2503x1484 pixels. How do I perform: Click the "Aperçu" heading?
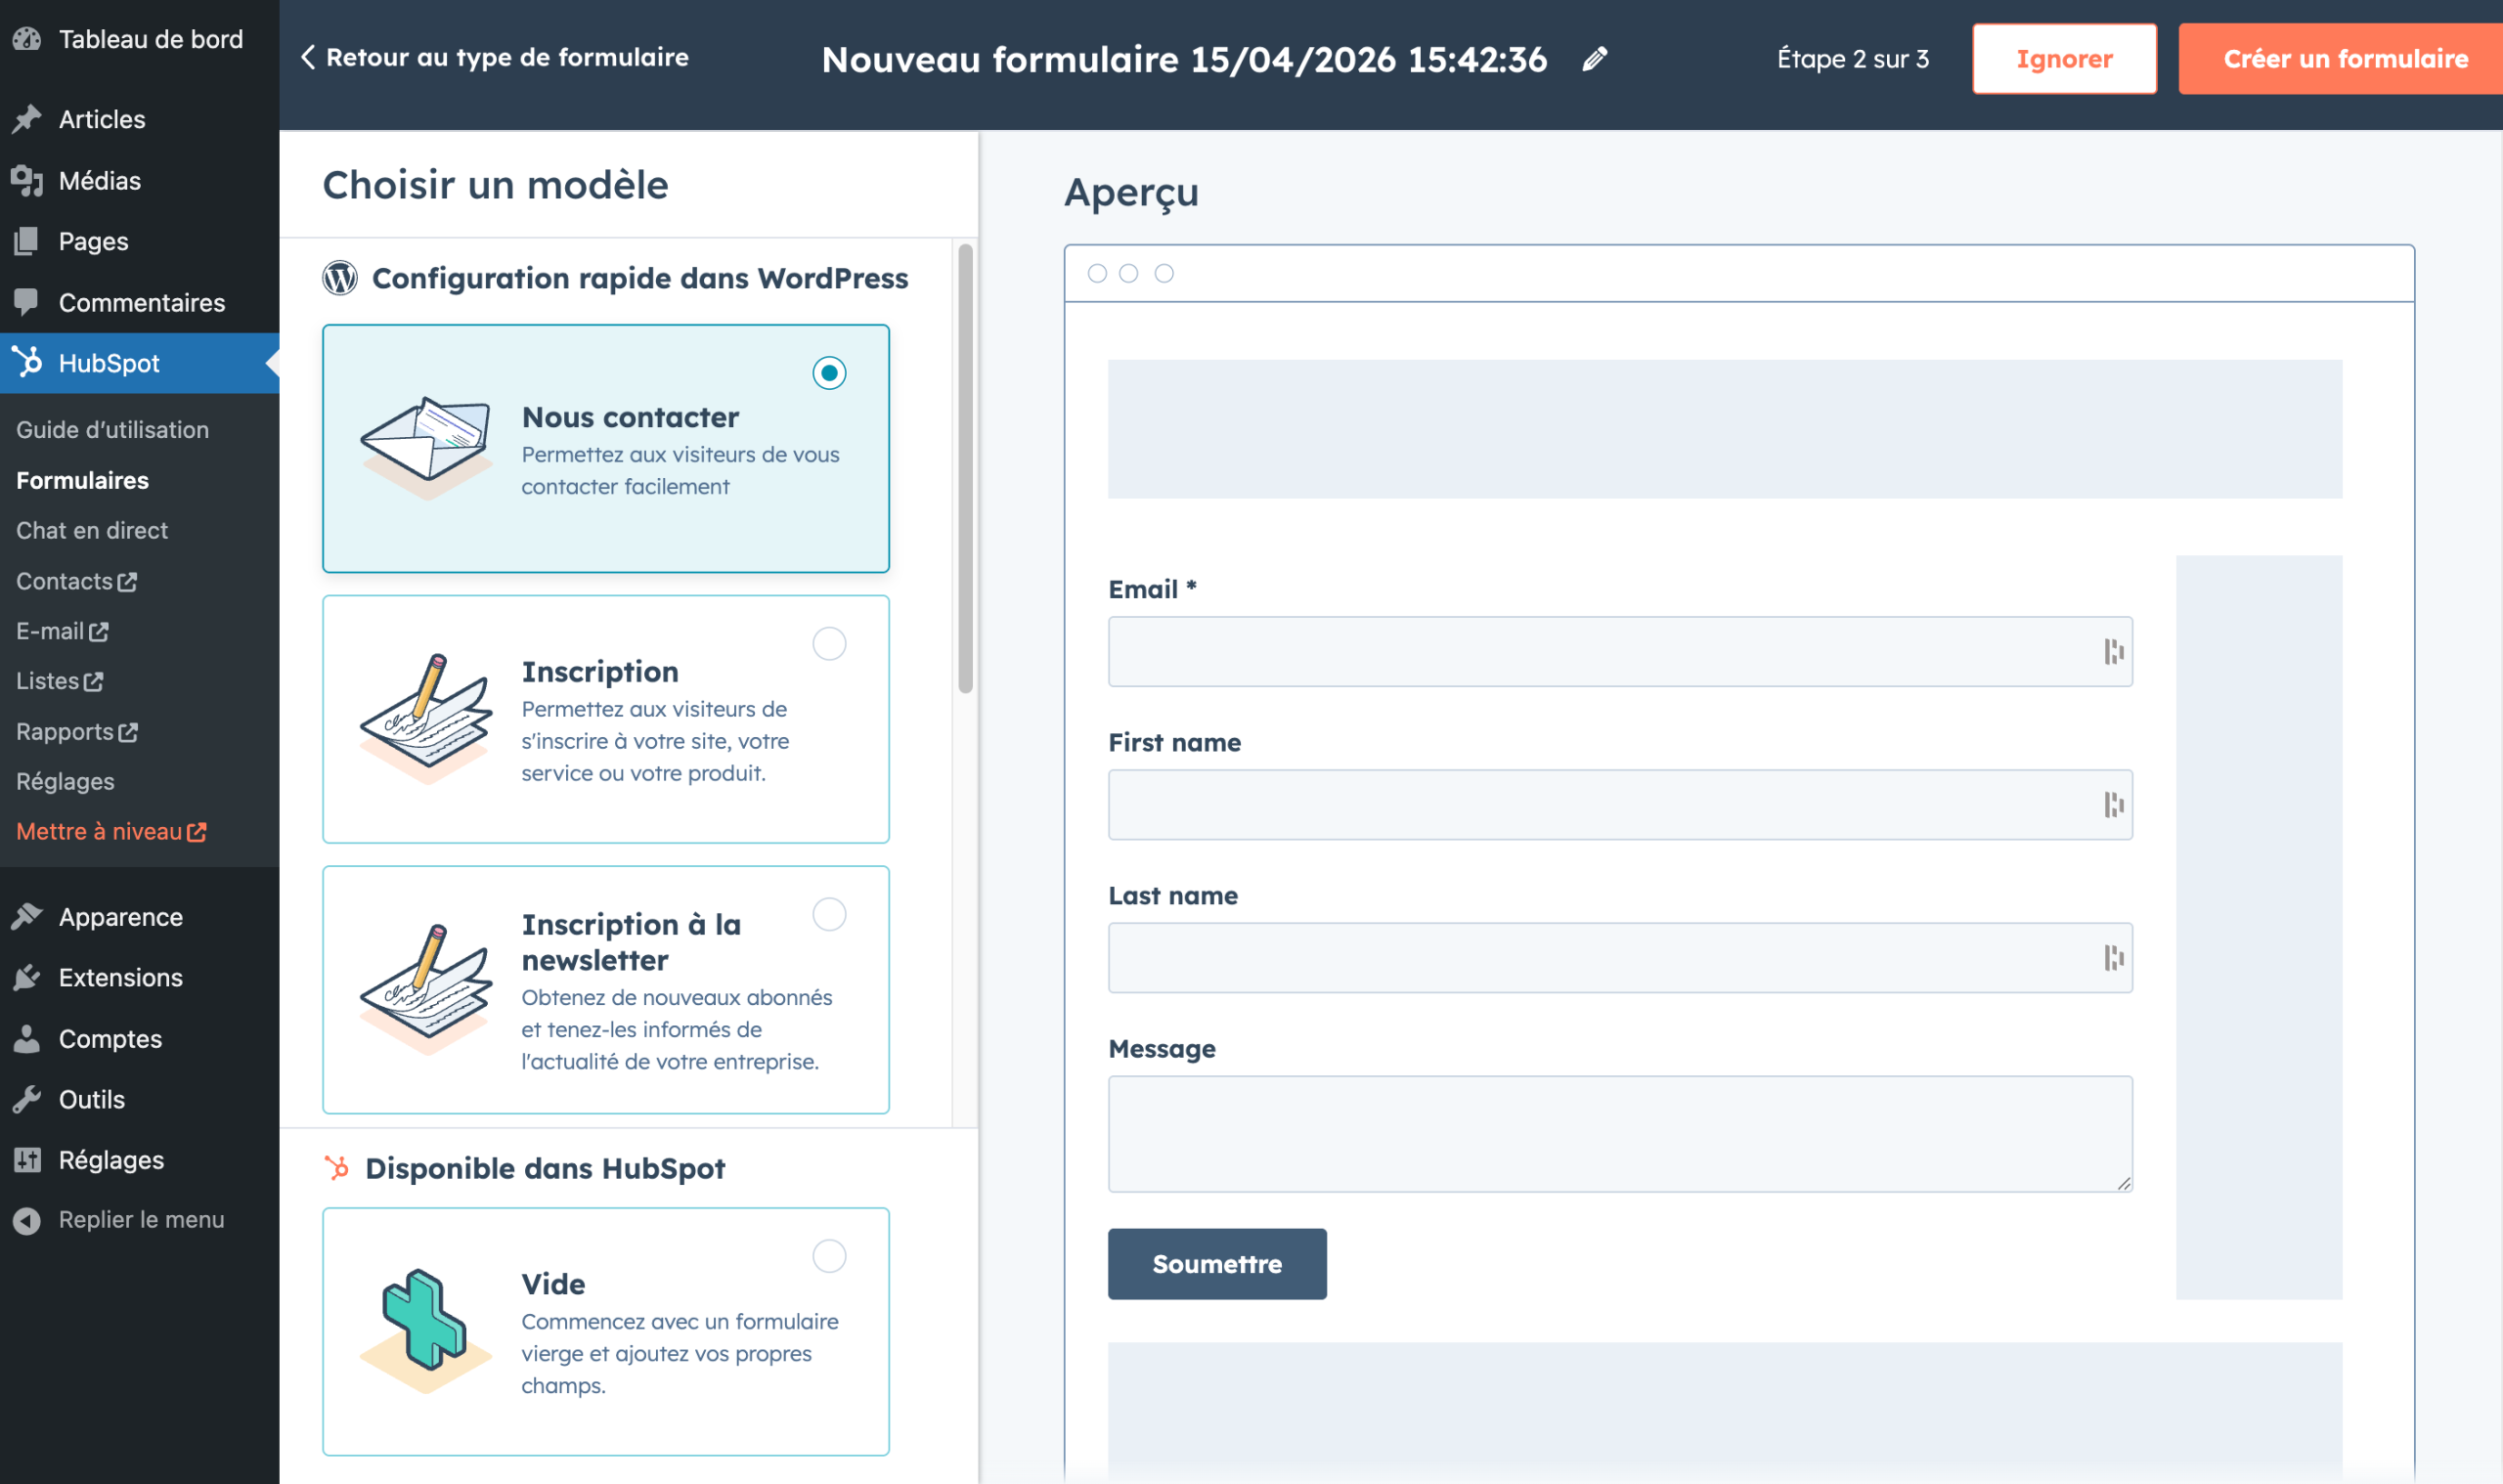pyautogui.click(x=1131, y=192)
